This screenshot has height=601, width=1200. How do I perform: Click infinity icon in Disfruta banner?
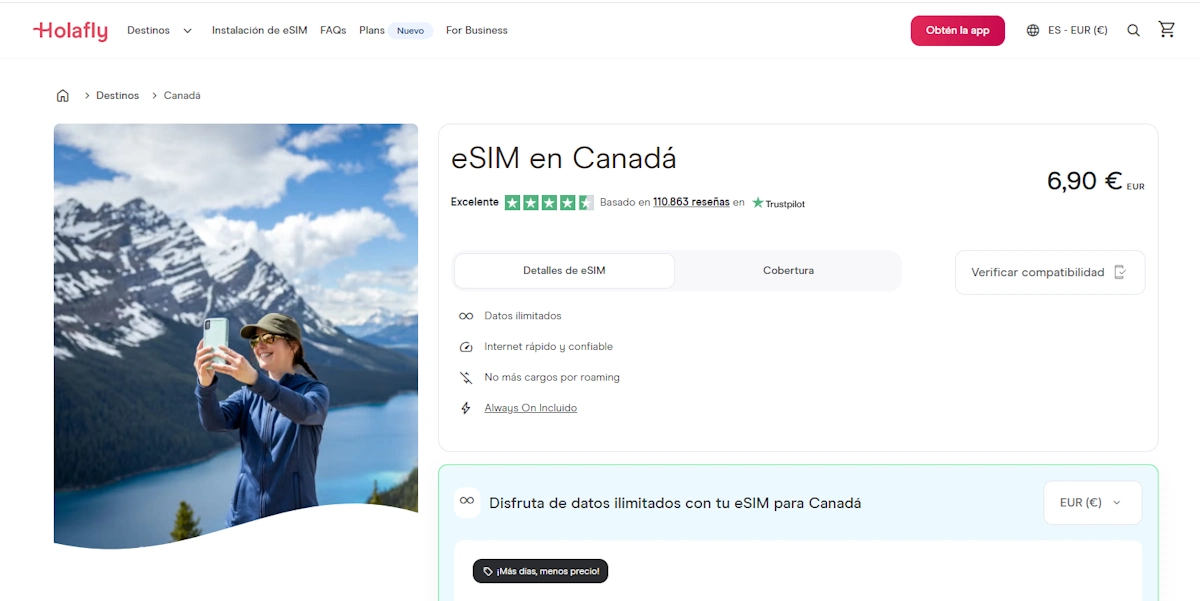[467, 501]
